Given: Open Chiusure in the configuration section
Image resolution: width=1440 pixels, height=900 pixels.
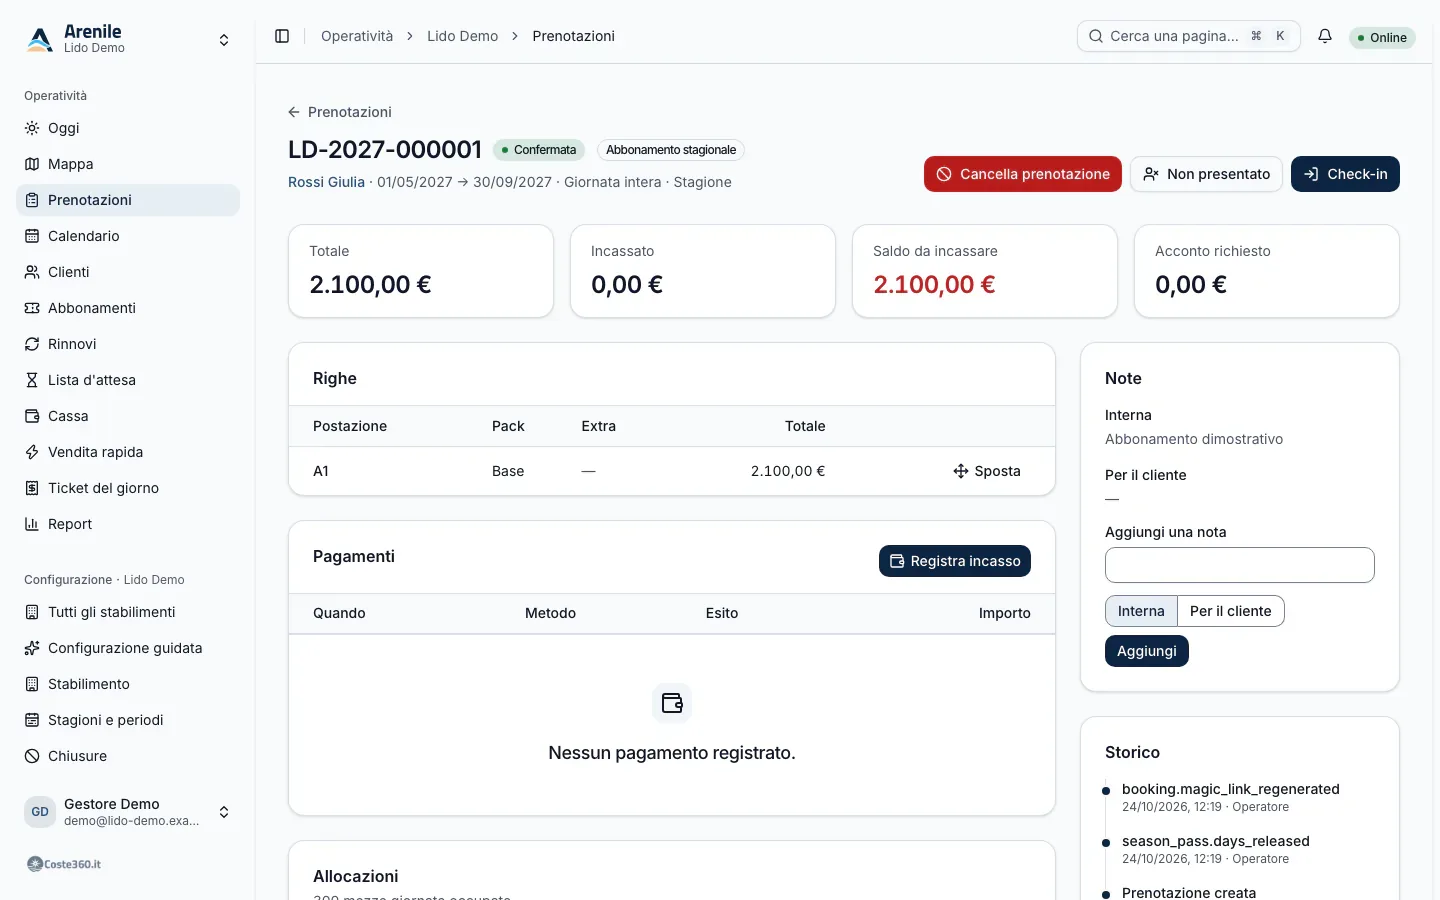Looking at the screenshot, I should (128, 756).
